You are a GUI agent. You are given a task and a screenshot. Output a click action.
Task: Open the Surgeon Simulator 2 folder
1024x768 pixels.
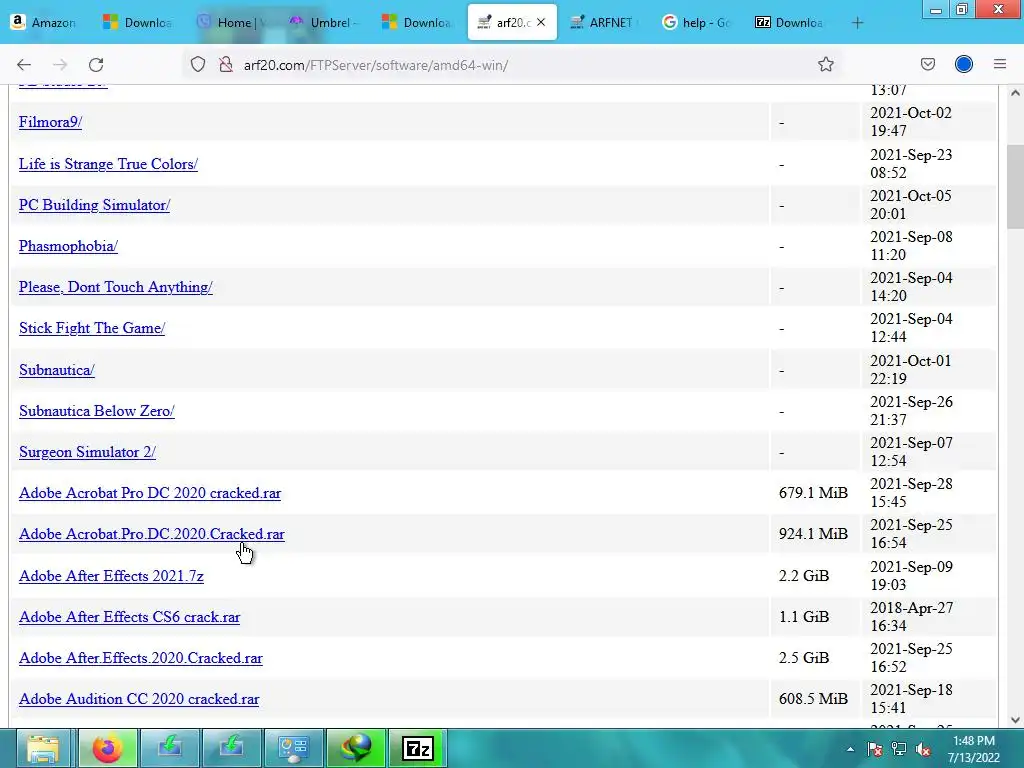[88, 453]
